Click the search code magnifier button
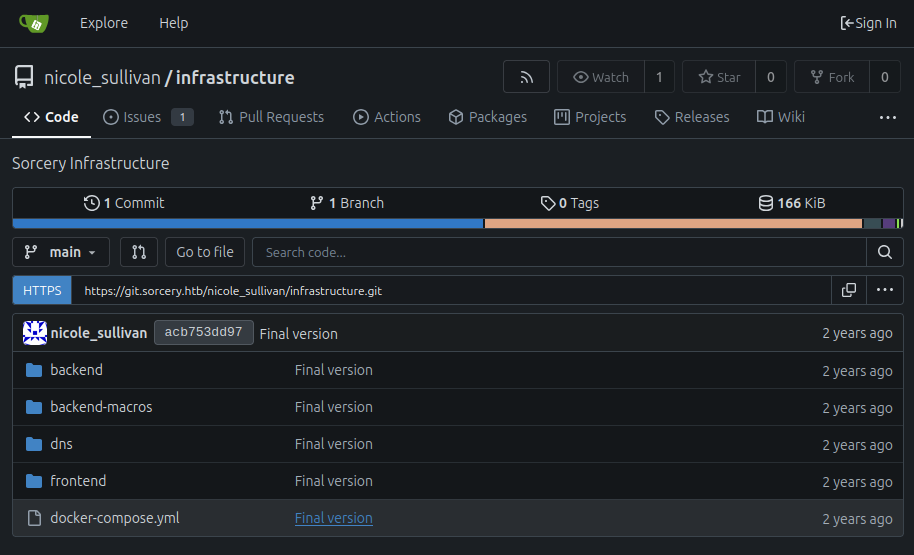The image size is (914, 555). (884, 252)
